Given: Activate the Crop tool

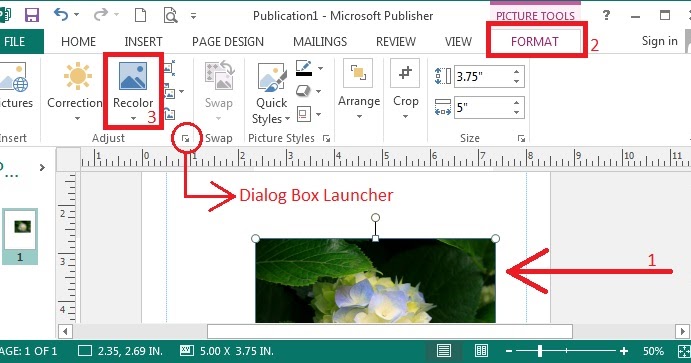Looking at the screenshot, I should tap(405, 90).
